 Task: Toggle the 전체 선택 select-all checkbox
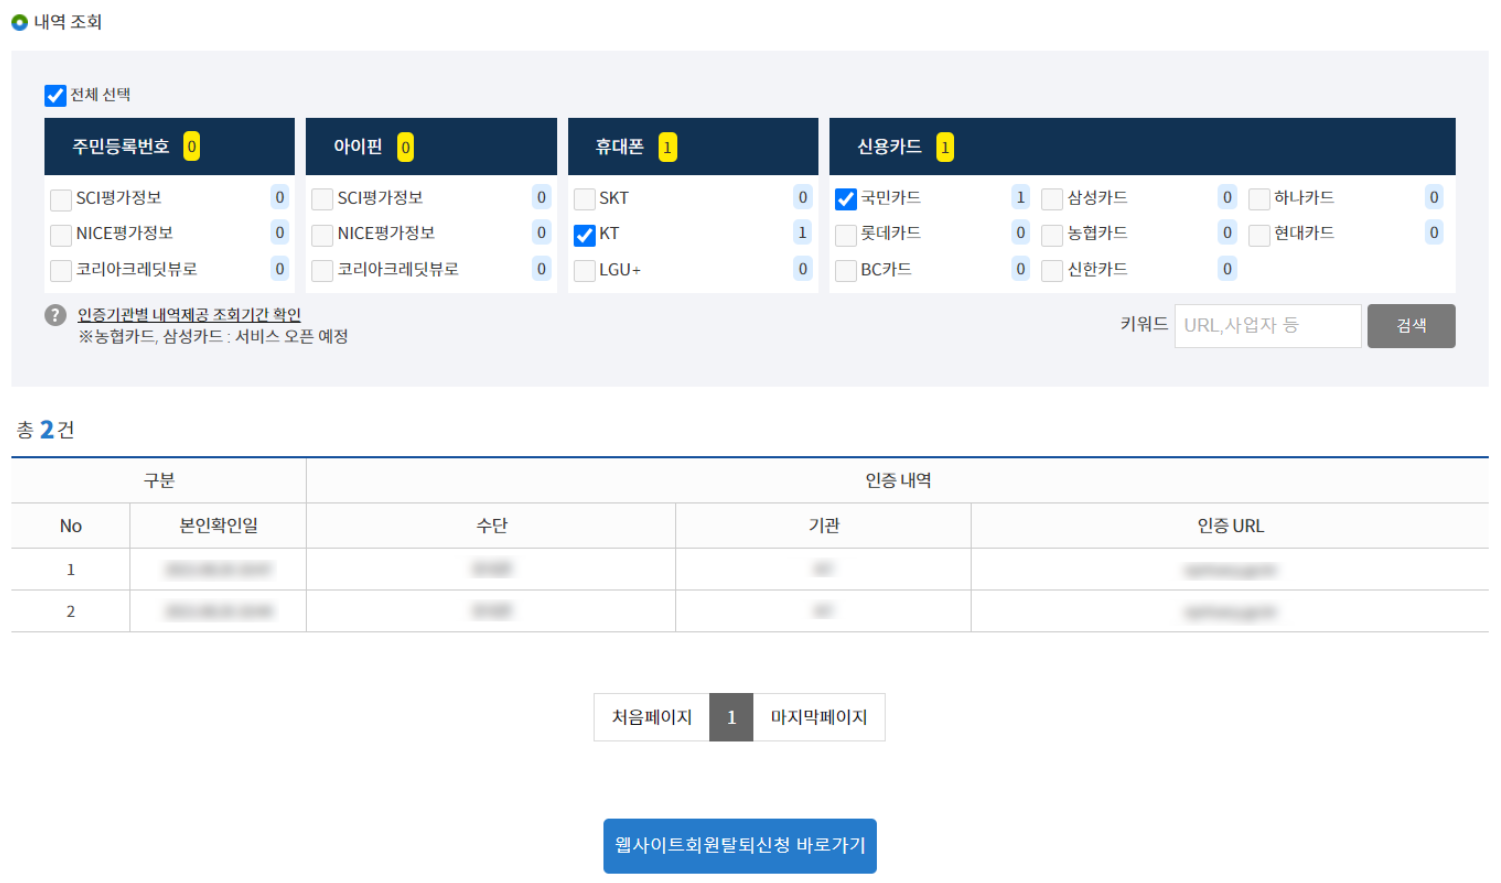[x=55, y=95]
